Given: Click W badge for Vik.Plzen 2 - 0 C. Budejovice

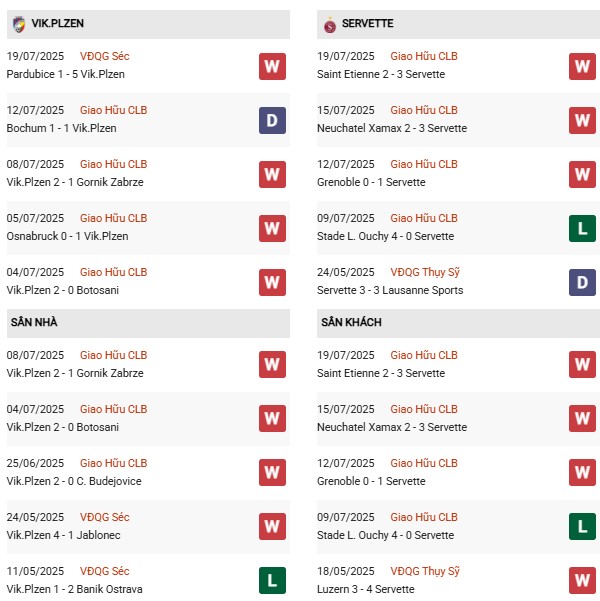Looking at the screenshot, I should point(272,473).
